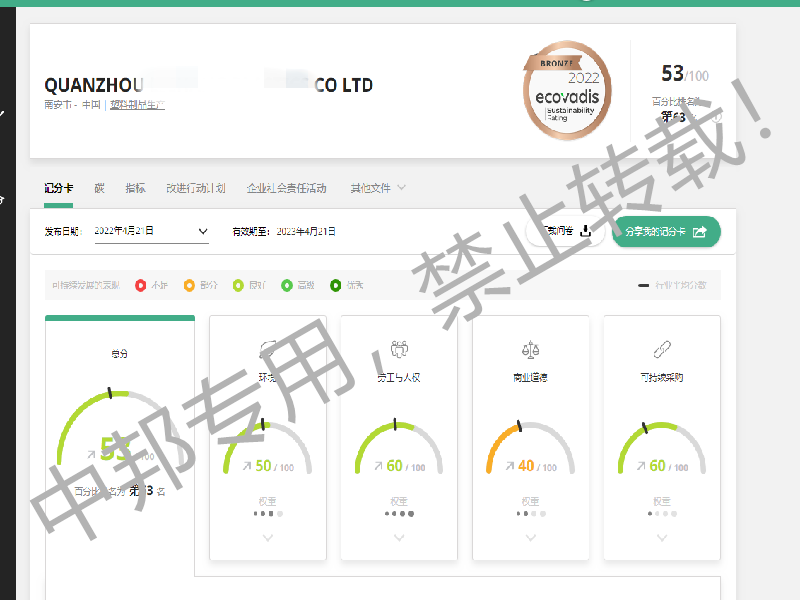The image size is (800, 600).
Task: Click the Ethics score gauge showing 40
Action: [530, 450]
